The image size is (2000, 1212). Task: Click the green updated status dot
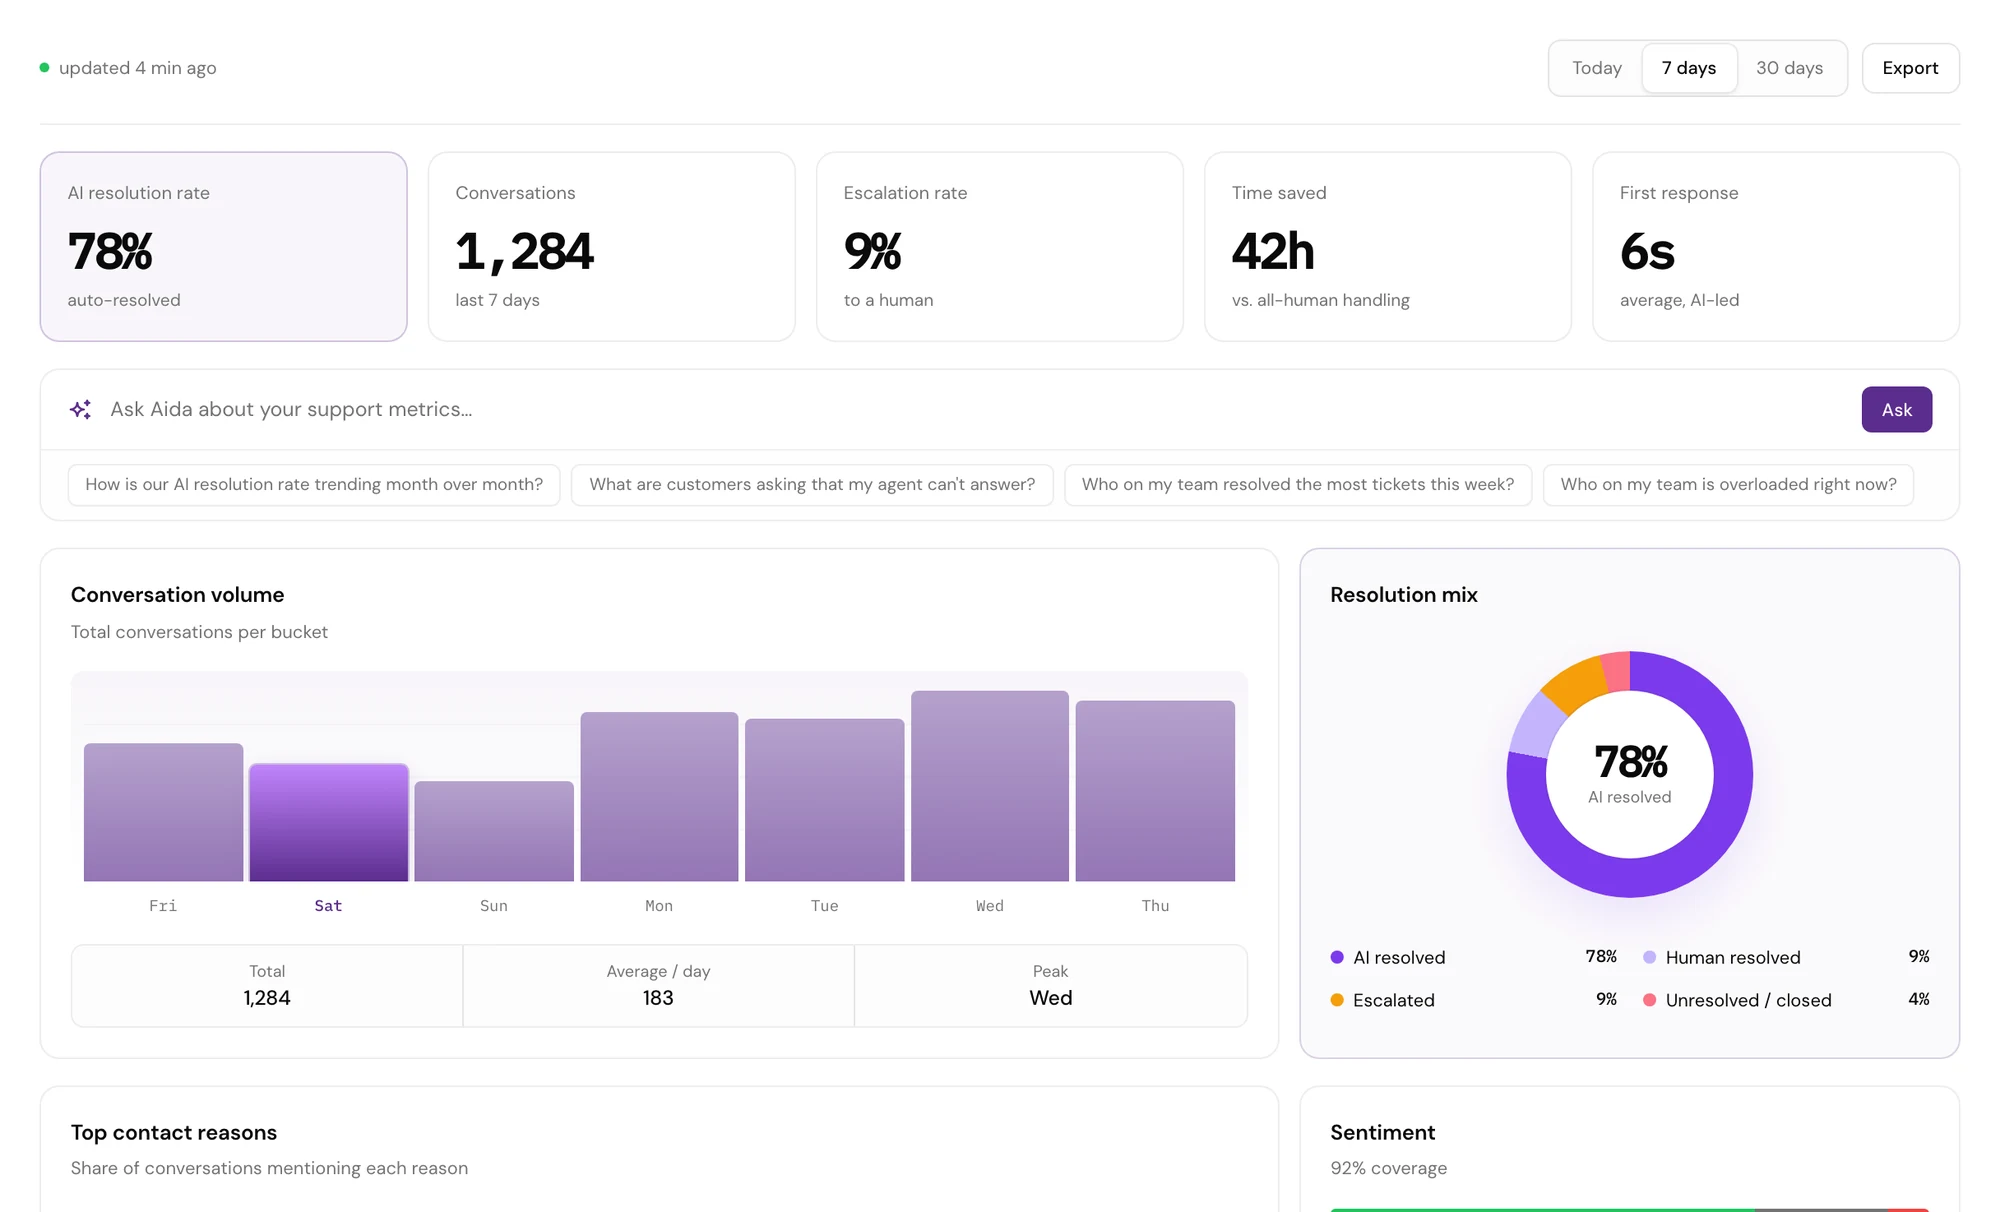click(44, 68)
